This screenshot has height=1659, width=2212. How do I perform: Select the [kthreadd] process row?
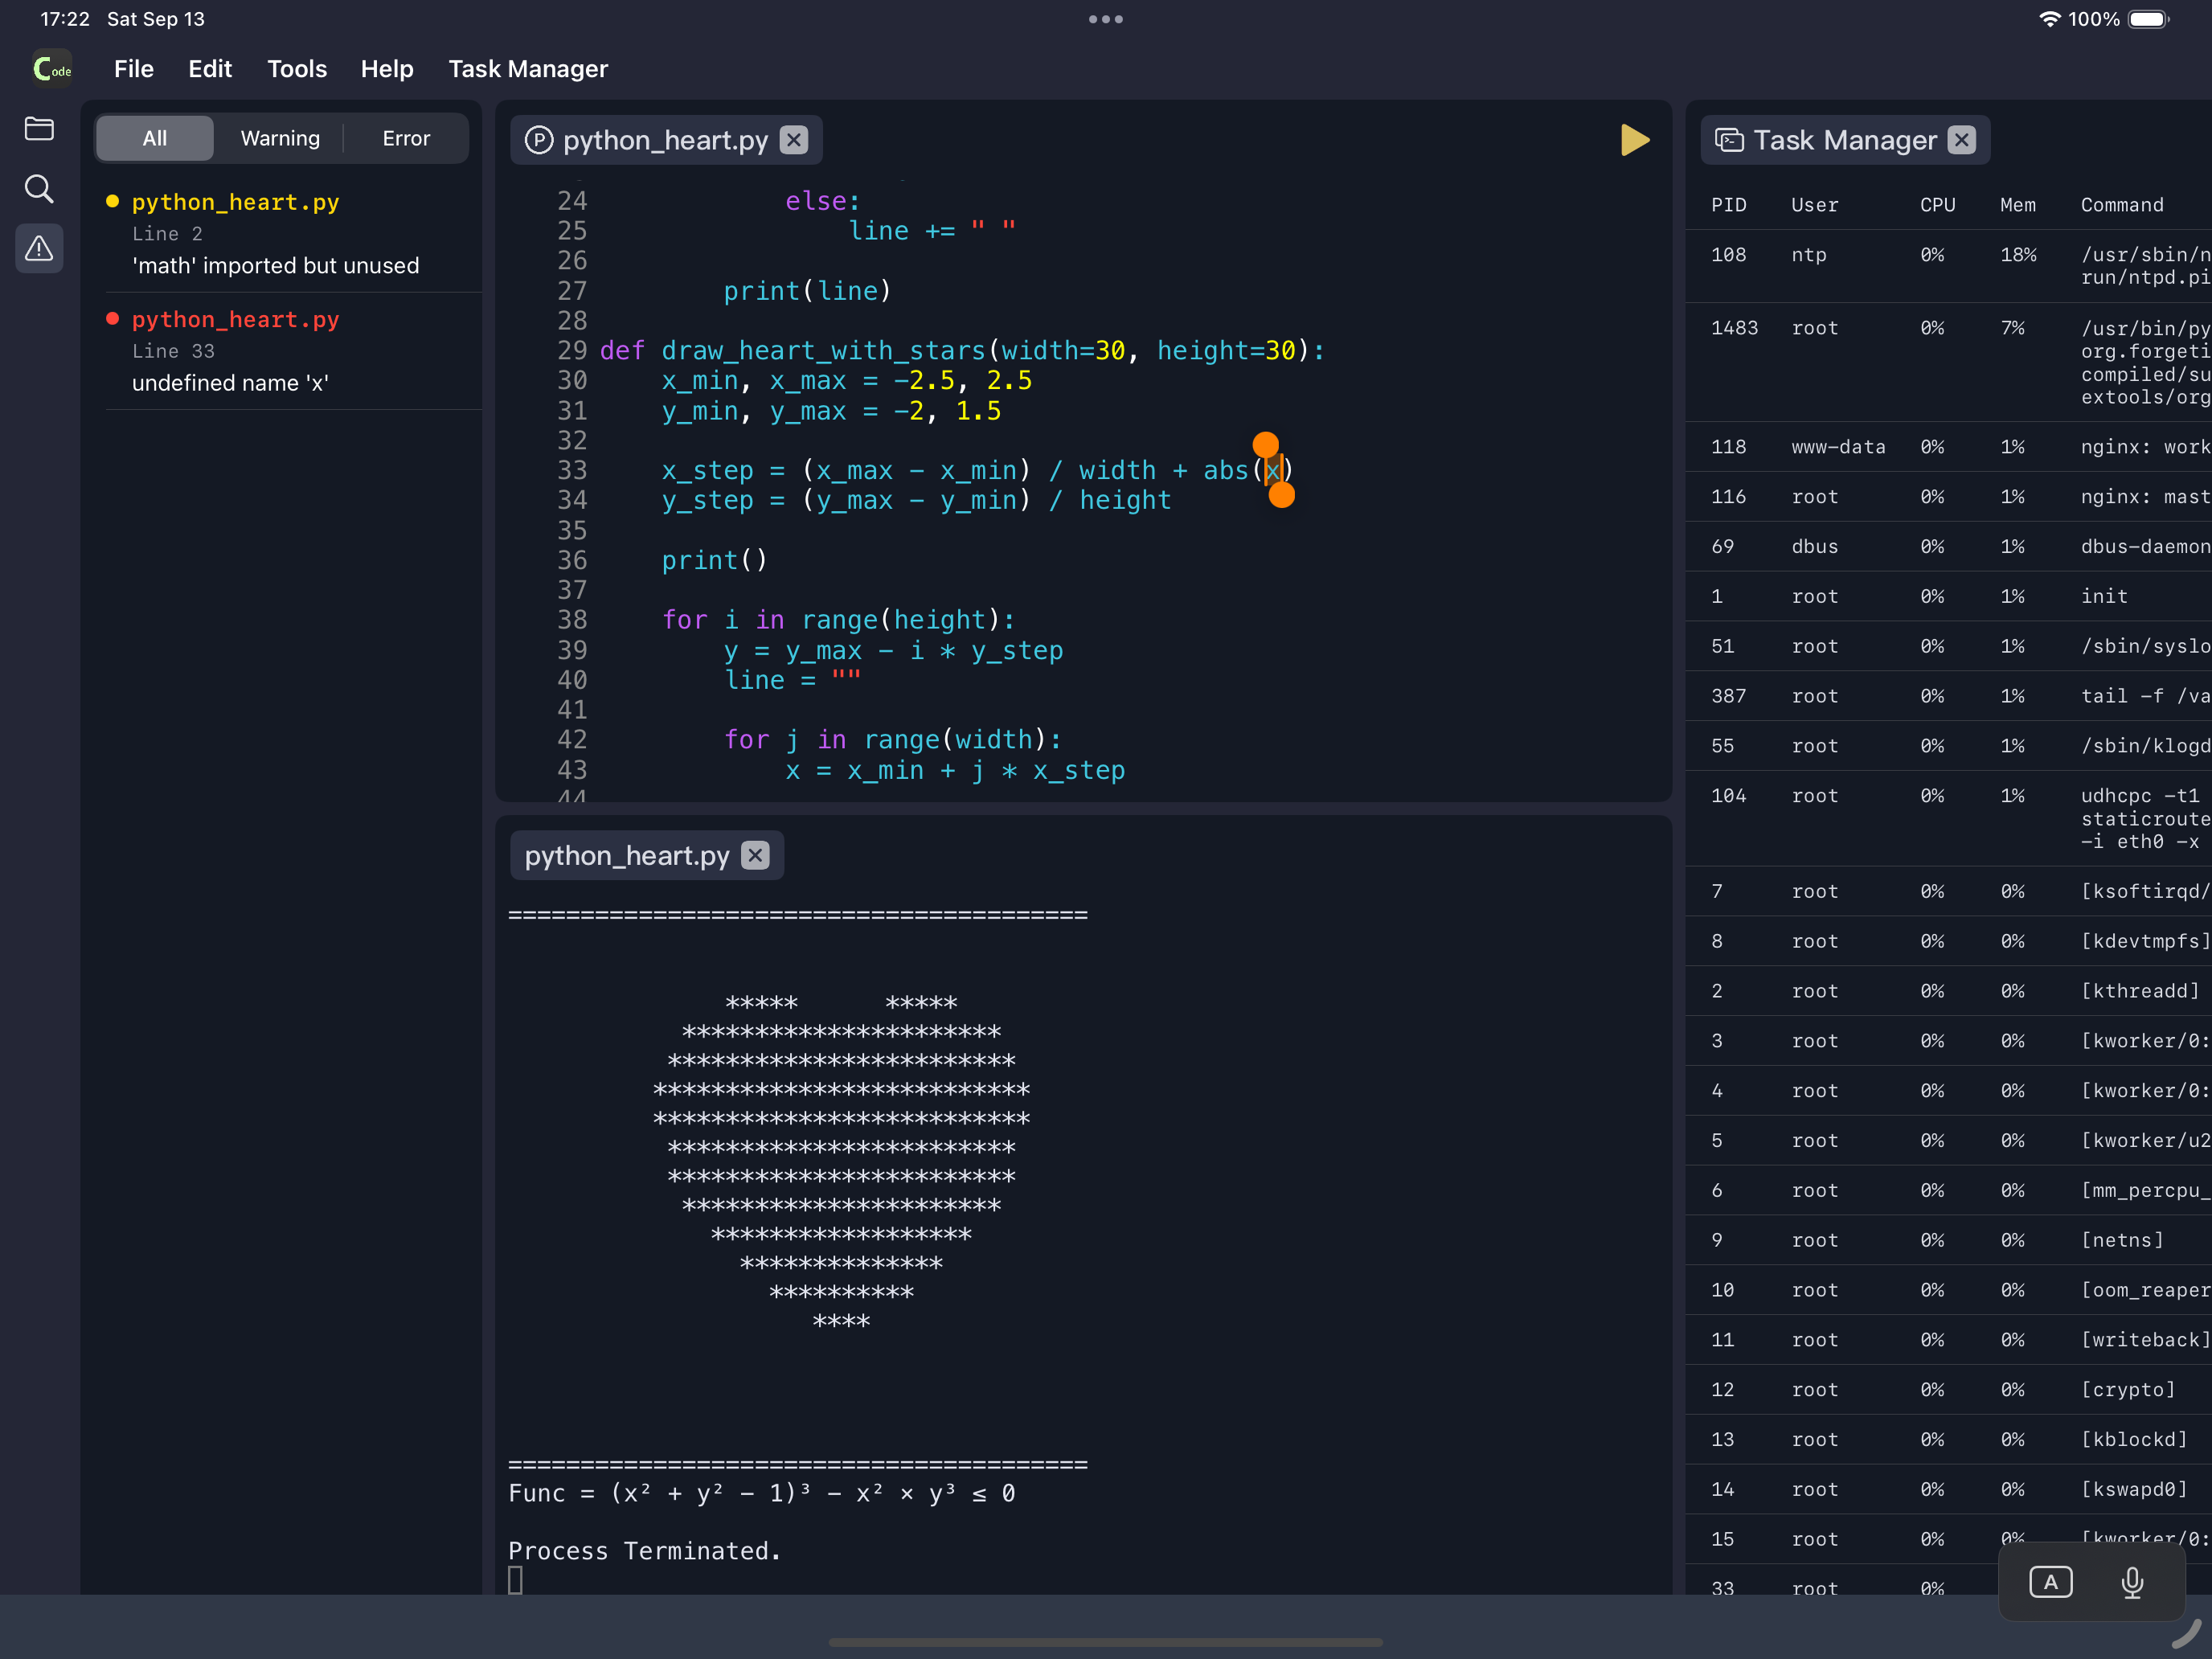pyautogui.click(x=1949, y=991)
